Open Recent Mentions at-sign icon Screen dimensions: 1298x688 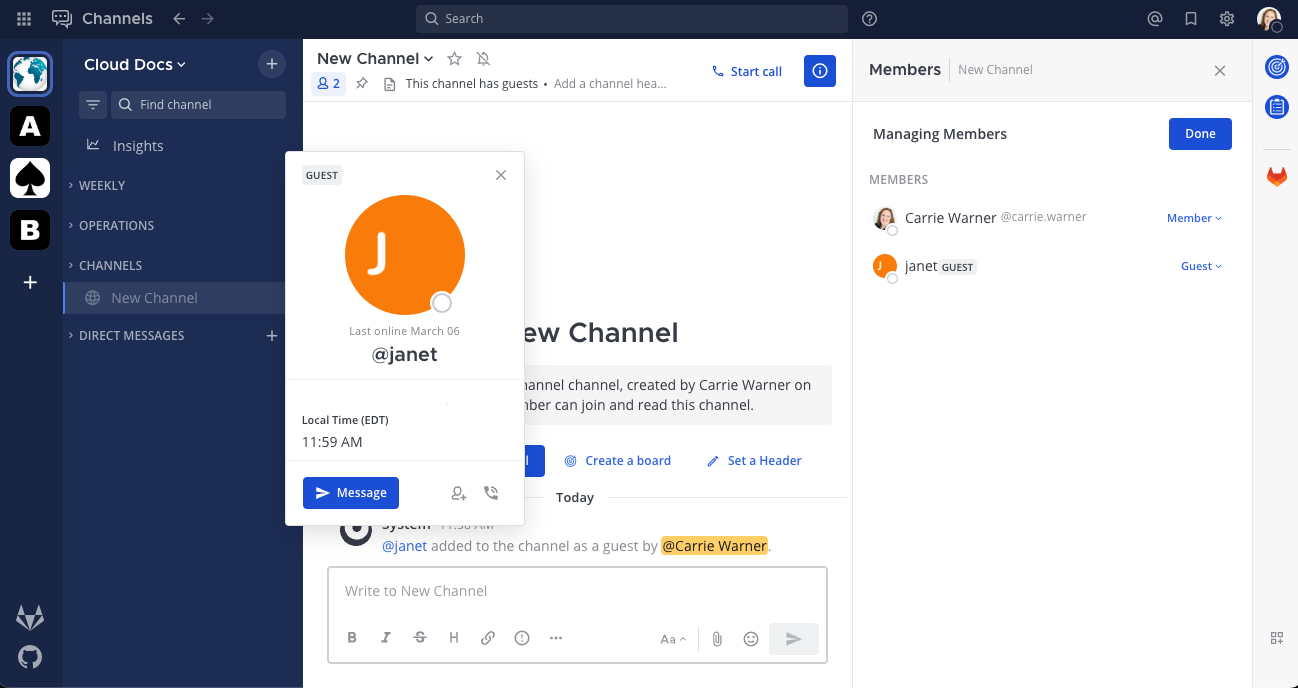tap(1155, 19)
